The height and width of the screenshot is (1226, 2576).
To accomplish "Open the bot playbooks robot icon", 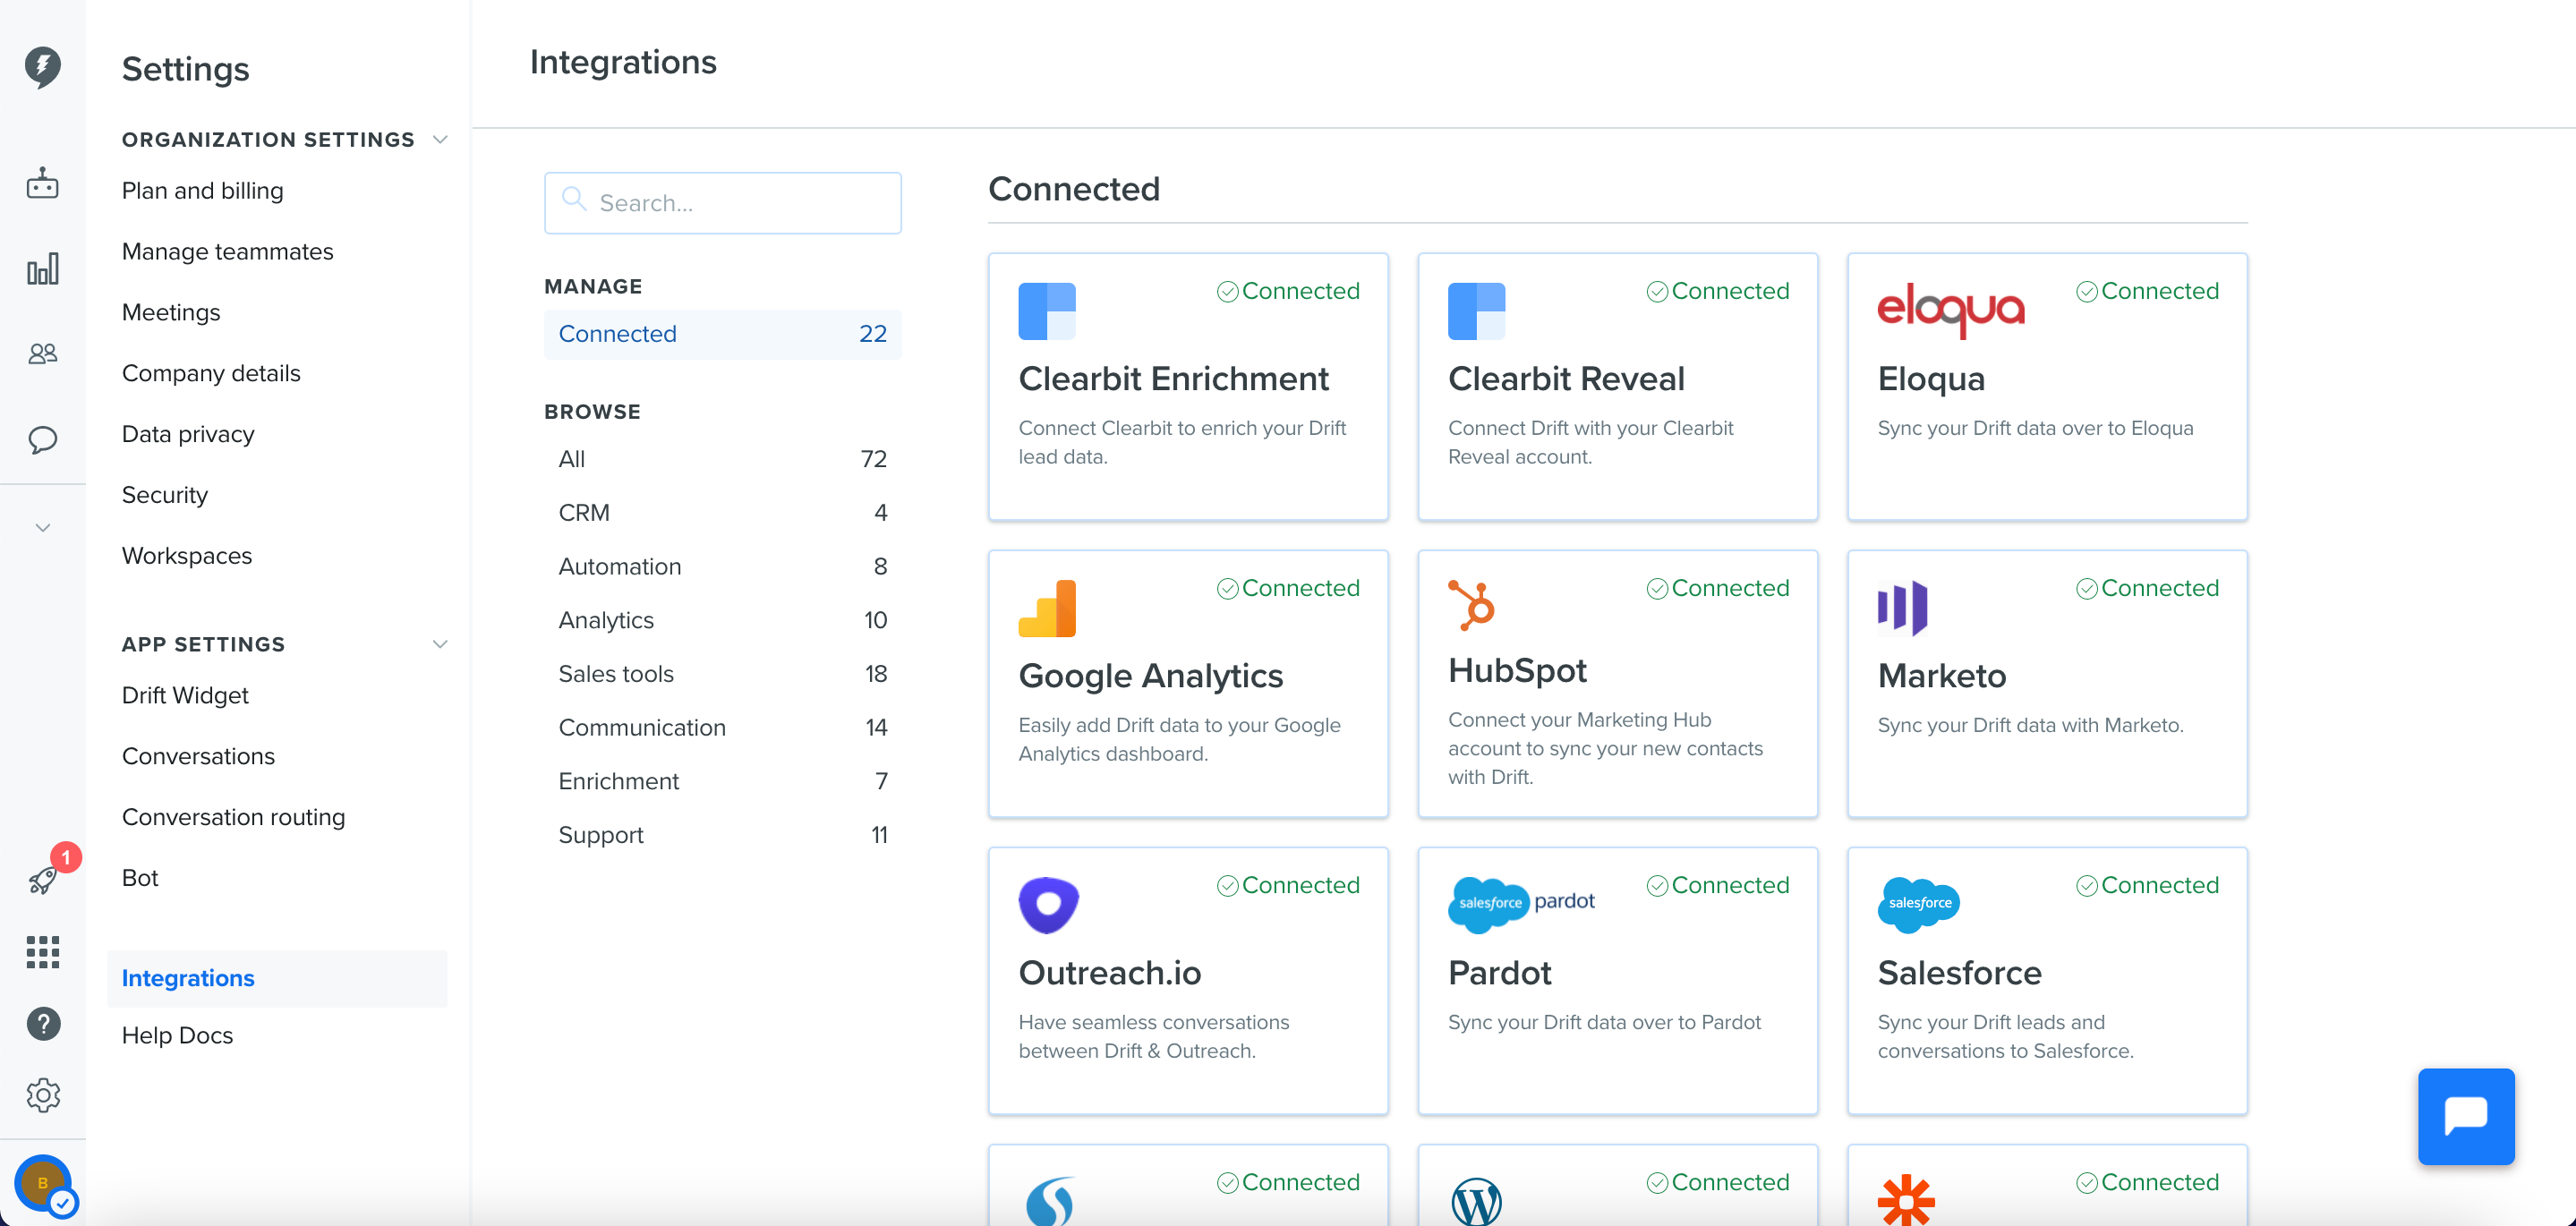I will [x=42, y=184].
